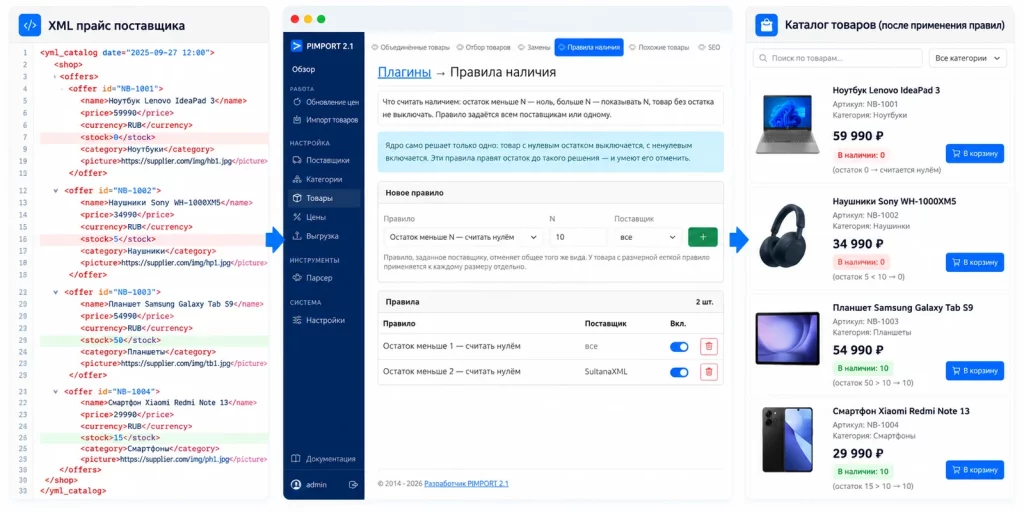Open Обновление цен in the sidebar
Viewport: 1024px width, 512px height.
click(325, 102)
